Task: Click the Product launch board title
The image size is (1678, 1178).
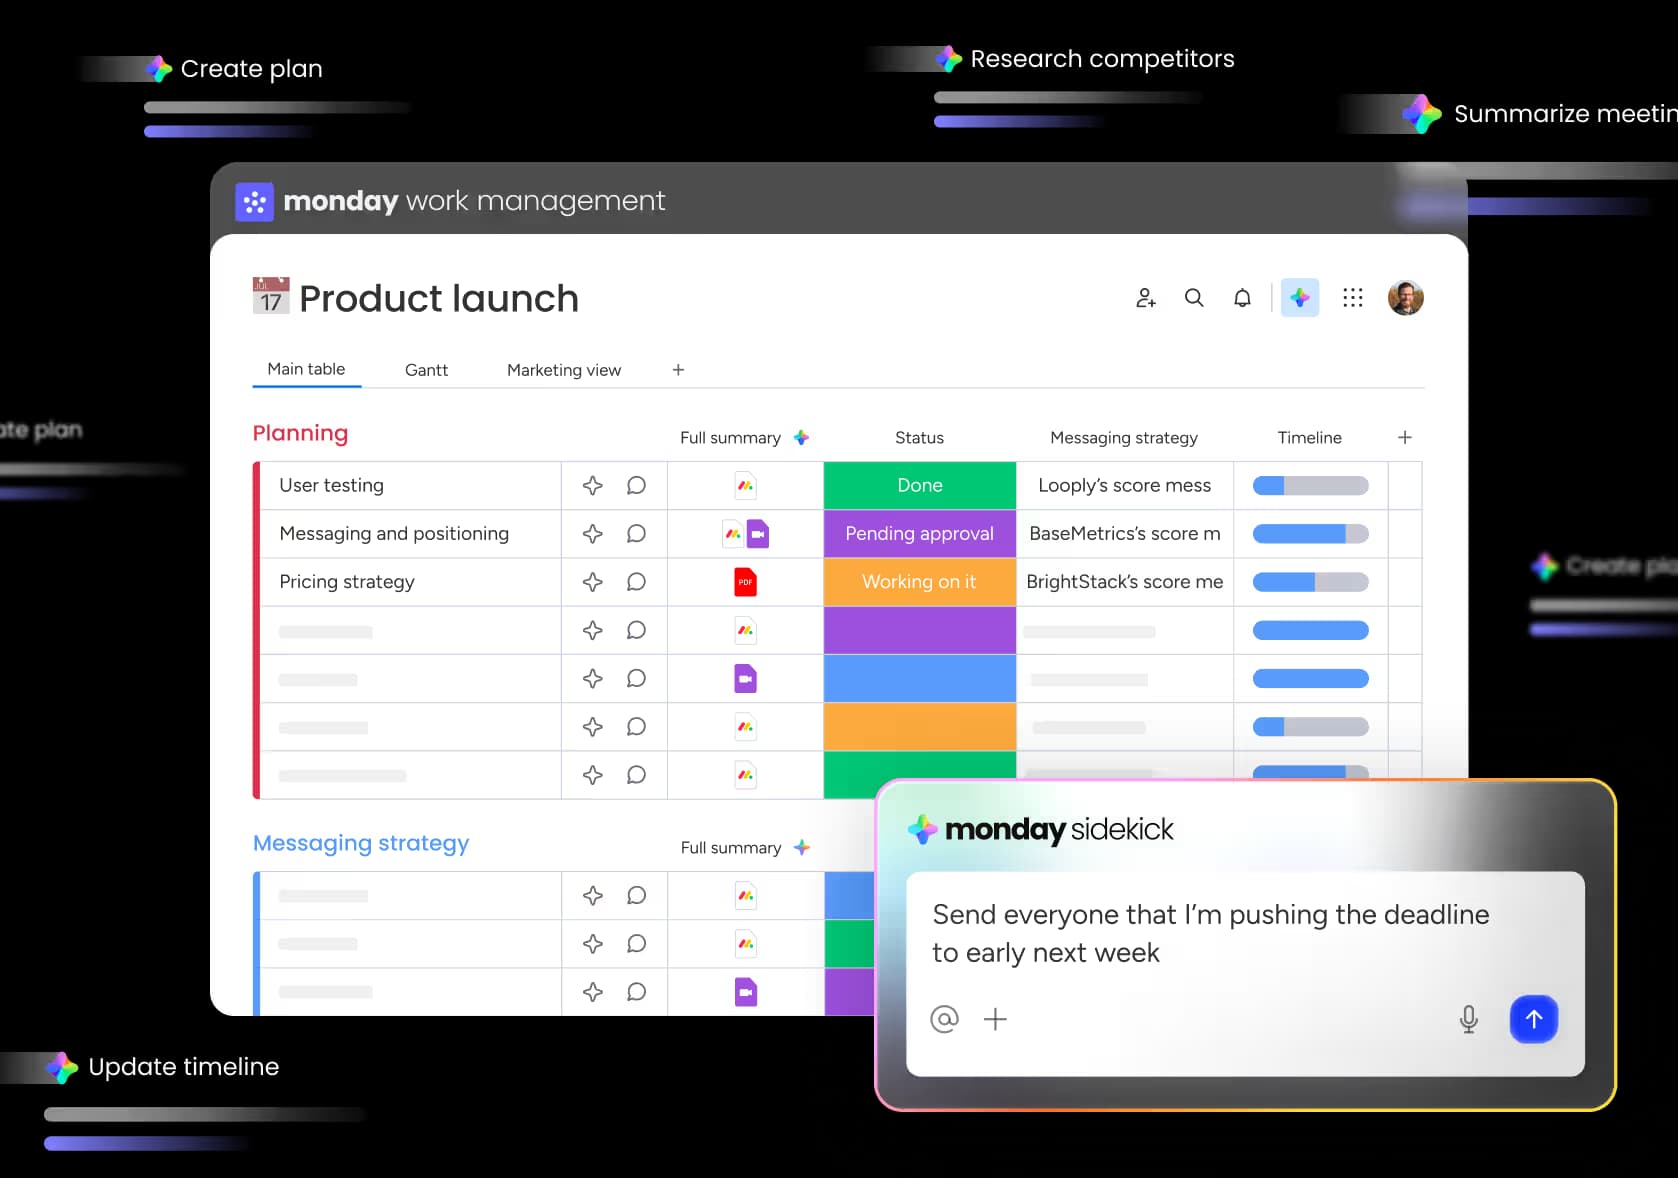Action: click(x=439, y=298)
